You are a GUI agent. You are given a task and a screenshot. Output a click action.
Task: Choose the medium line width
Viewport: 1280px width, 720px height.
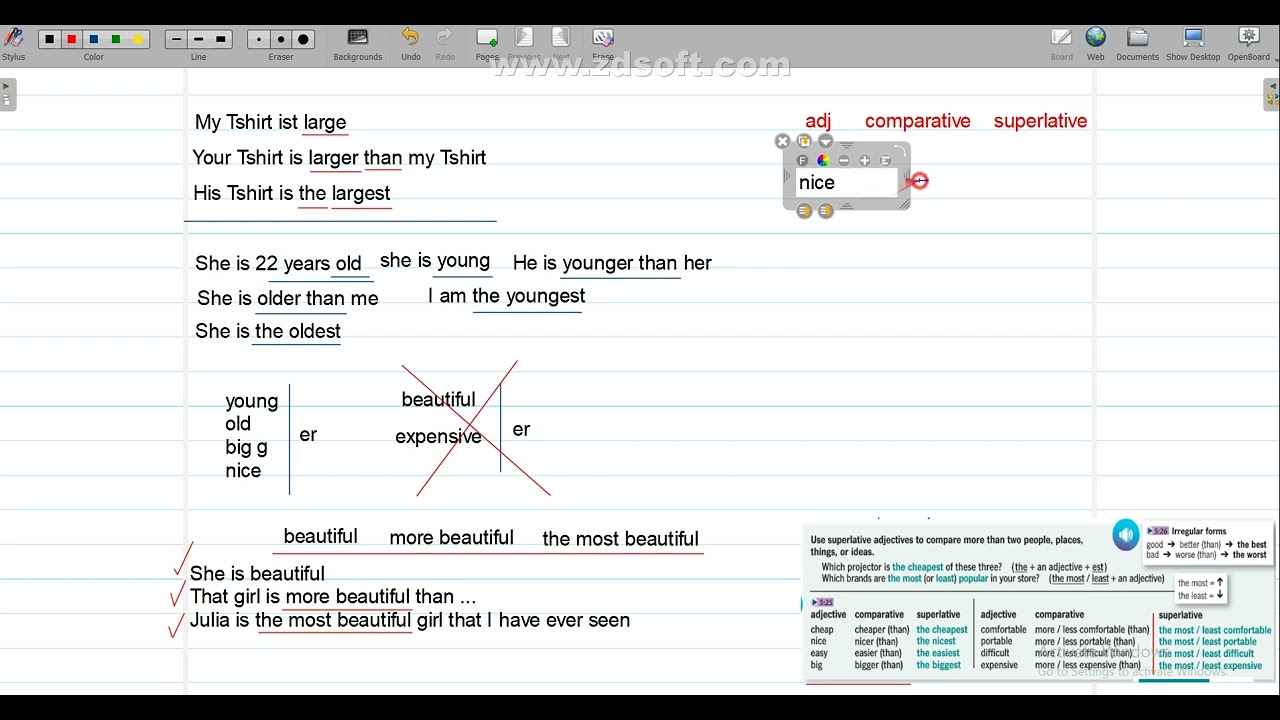pyautogui.click(x=198, y=39)
